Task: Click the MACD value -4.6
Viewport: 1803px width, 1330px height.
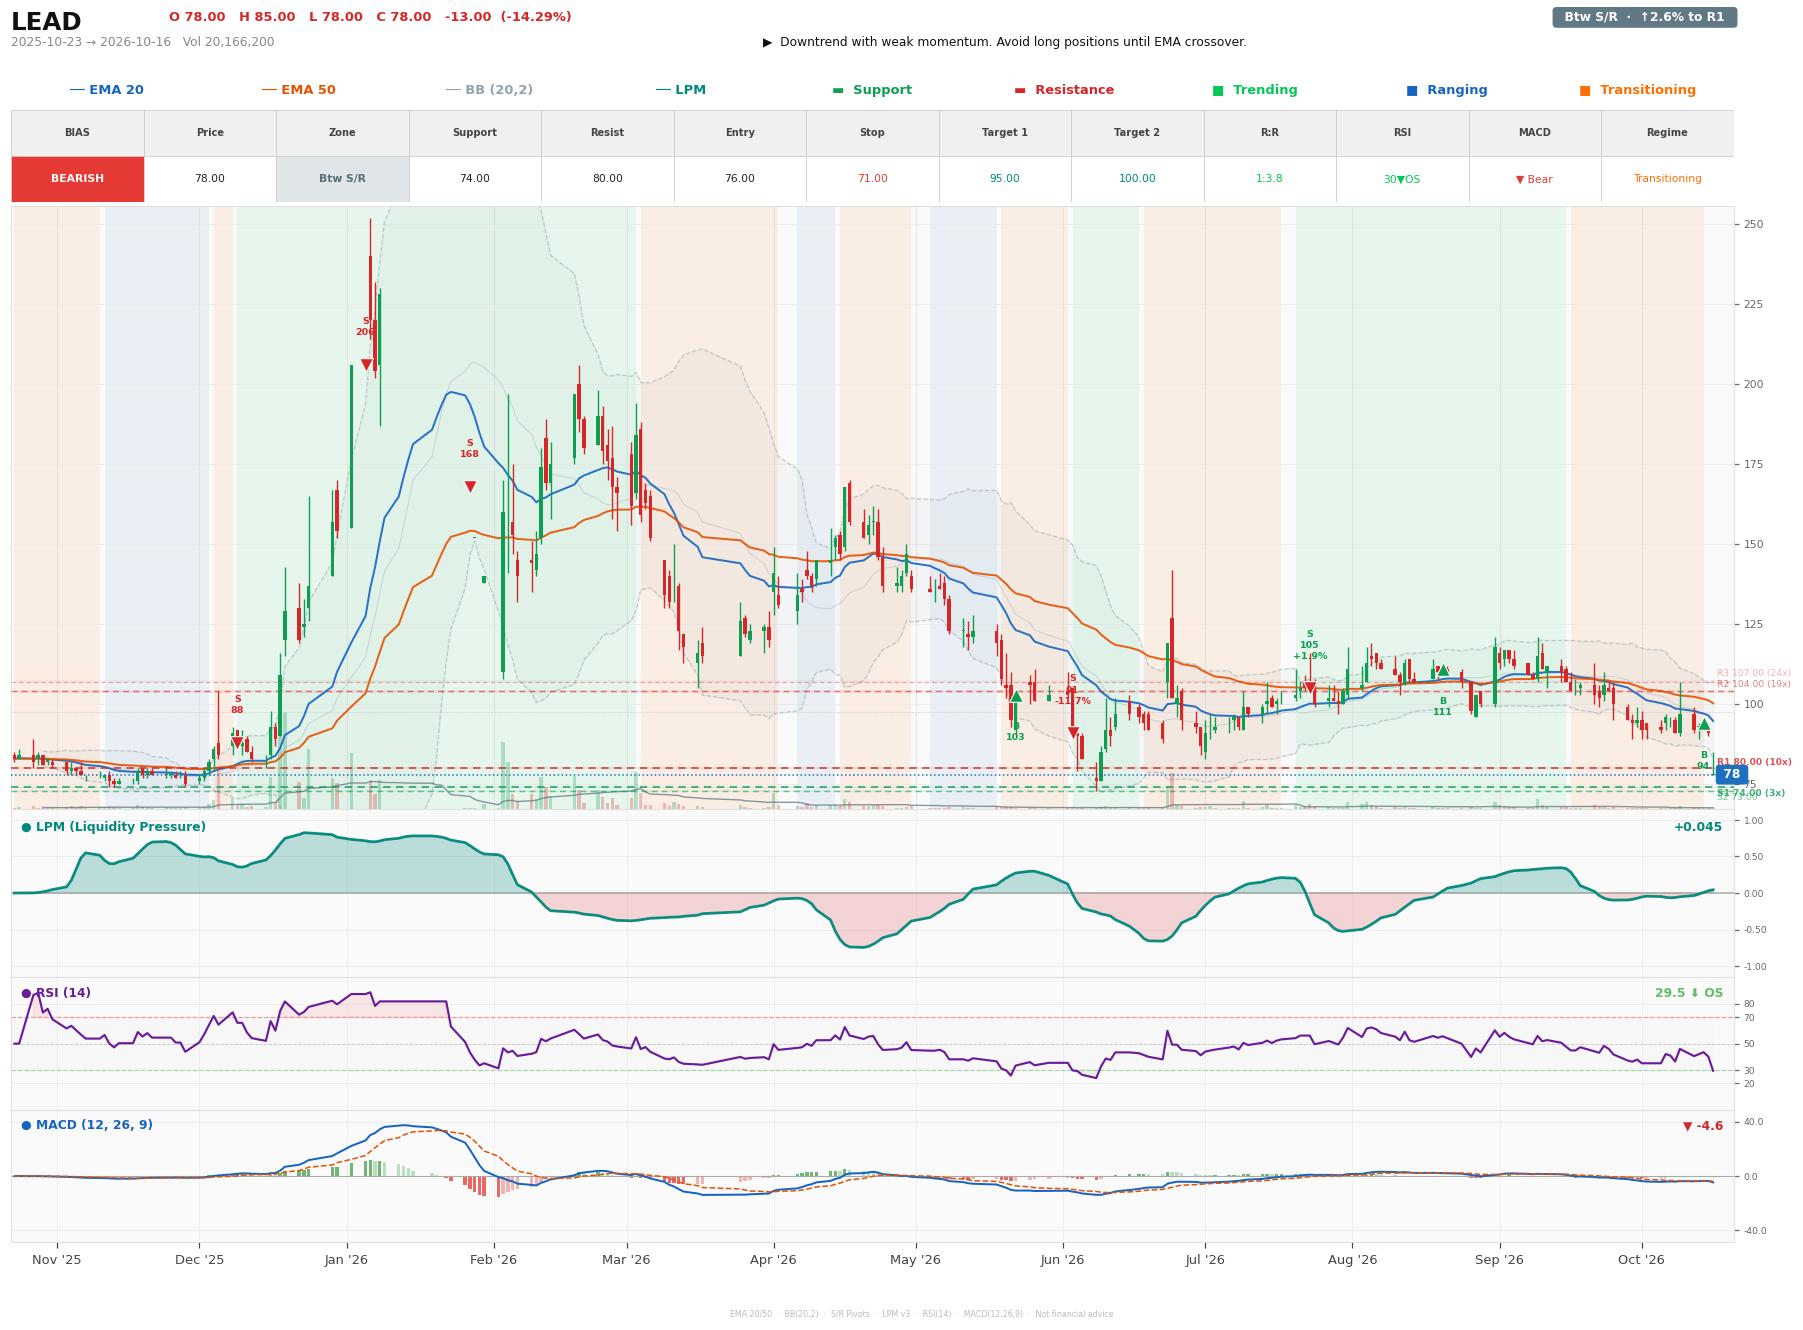Action: pyautogui.click(x=1703, y=1126)
